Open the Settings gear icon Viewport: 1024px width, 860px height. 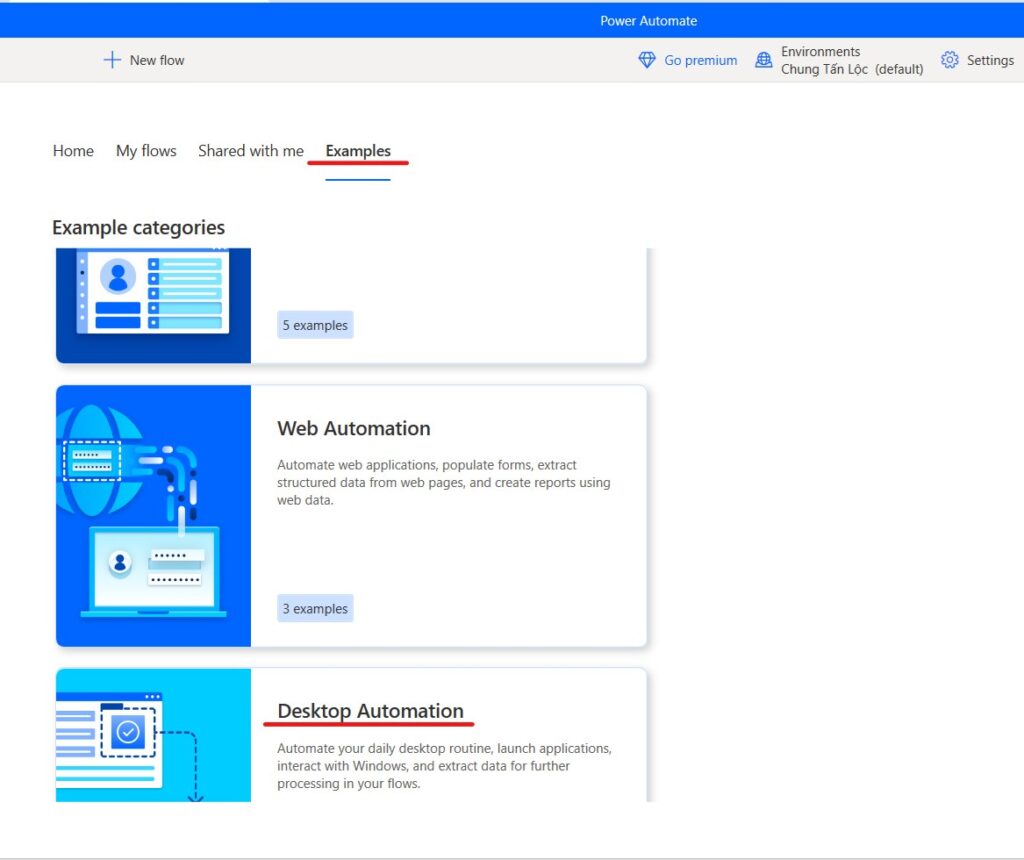948,60
